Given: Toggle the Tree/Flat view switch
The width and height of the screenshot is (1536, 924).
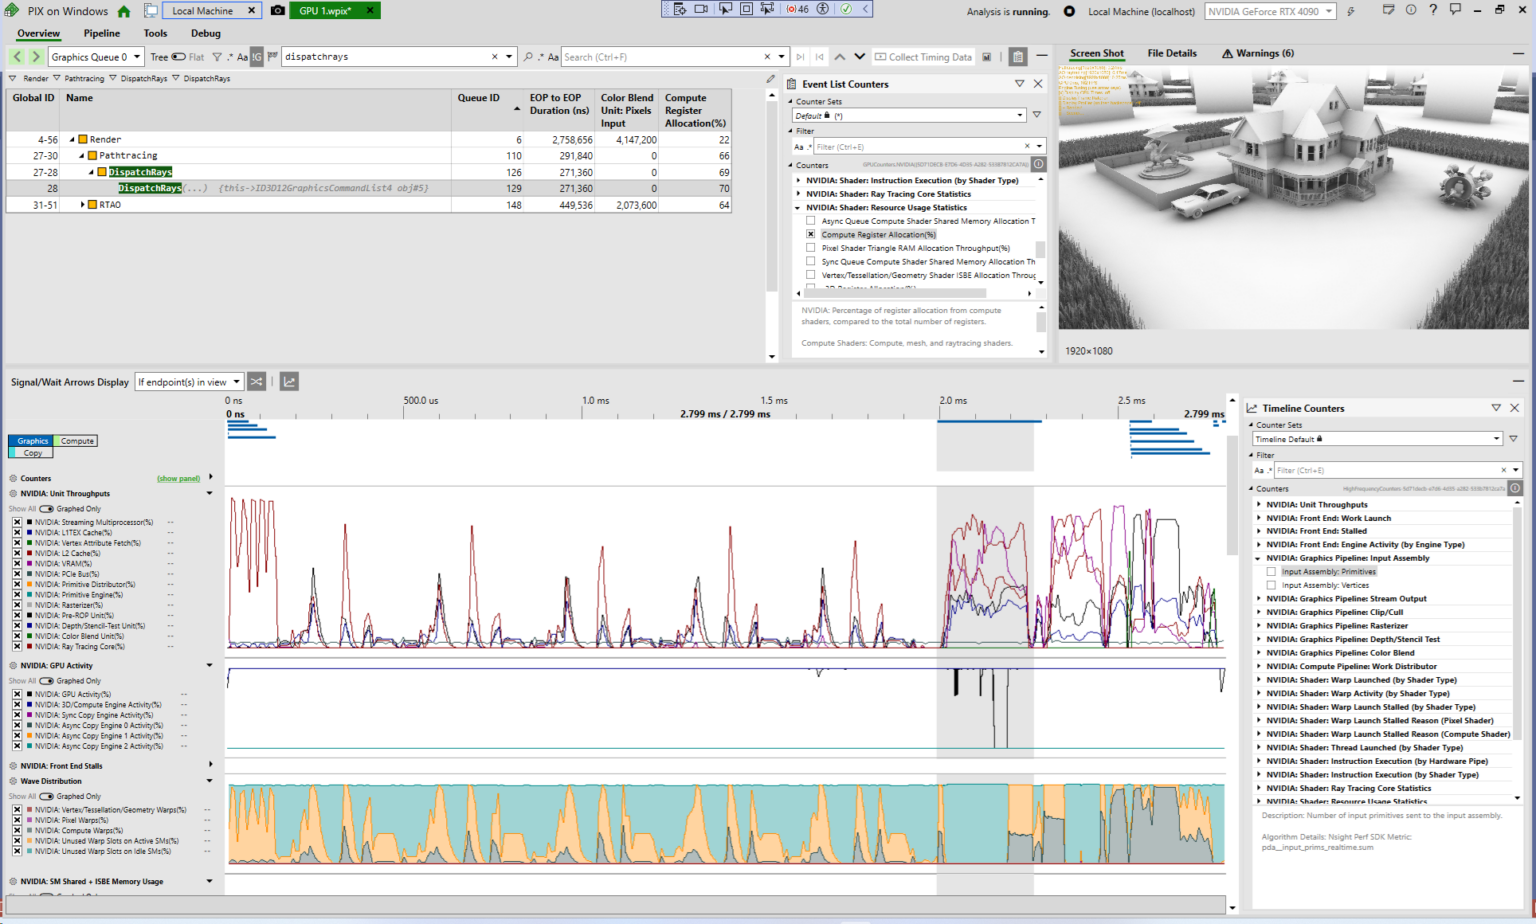Looking at the screenshot, I should tap(178, 57).
